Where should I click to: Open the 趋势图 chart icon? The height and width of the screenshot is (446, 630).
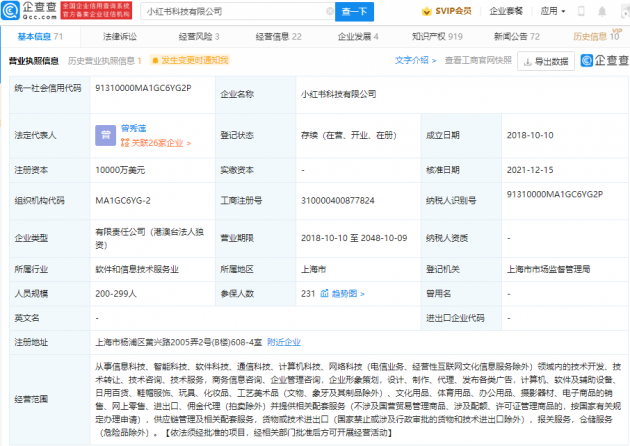pyautogui.click(x=324, y=293)
